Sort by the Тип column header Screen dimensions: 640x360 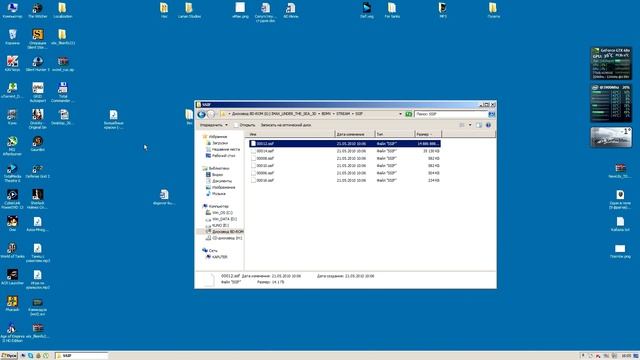(394, 134)
